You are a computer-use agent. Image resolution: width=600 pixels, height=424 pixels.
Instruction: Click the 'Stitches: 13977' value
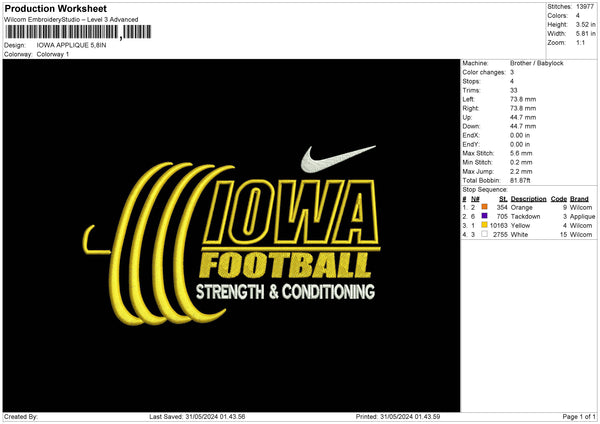[585, 7]
